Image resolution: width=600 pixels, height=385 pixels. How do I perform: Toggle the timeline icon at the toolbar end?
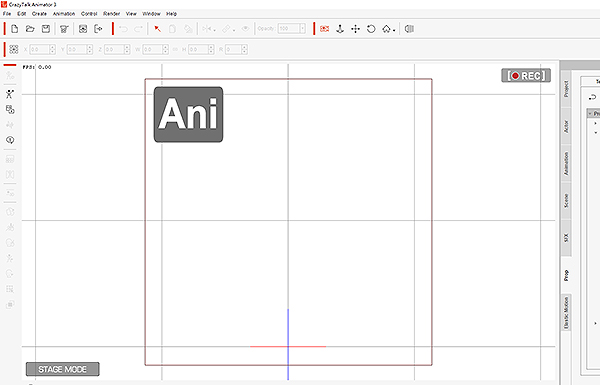click(409, 29)
